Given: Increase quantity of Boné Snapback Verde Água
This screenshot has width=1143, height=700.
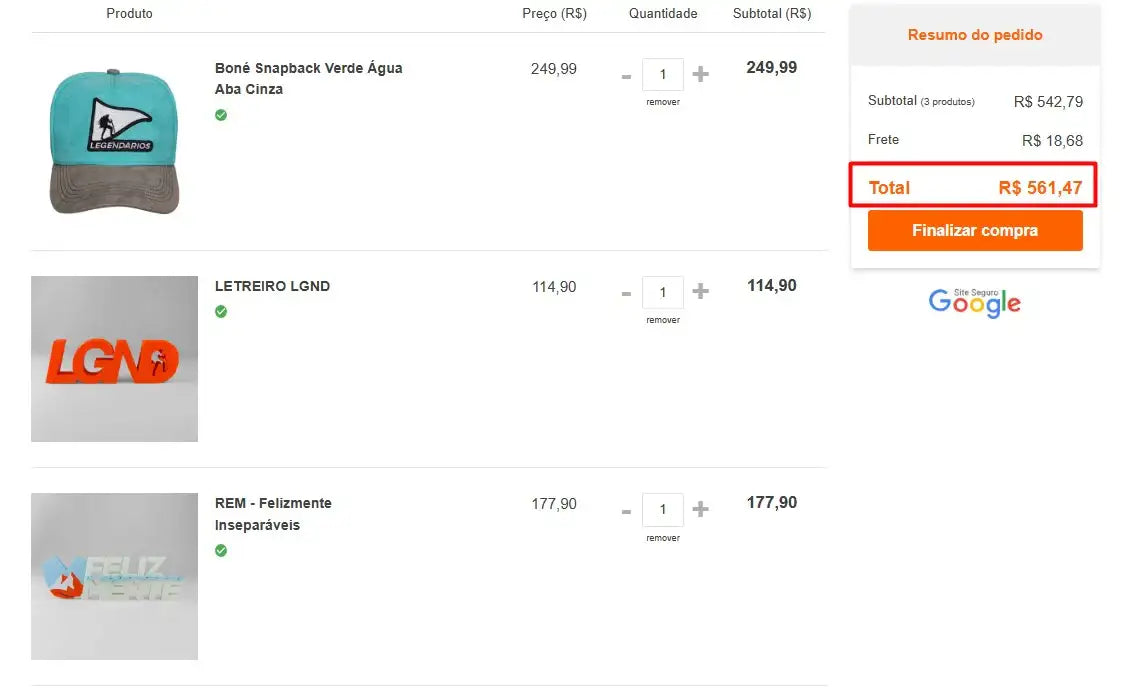Looking at the screenshot, I should point(700,74).
